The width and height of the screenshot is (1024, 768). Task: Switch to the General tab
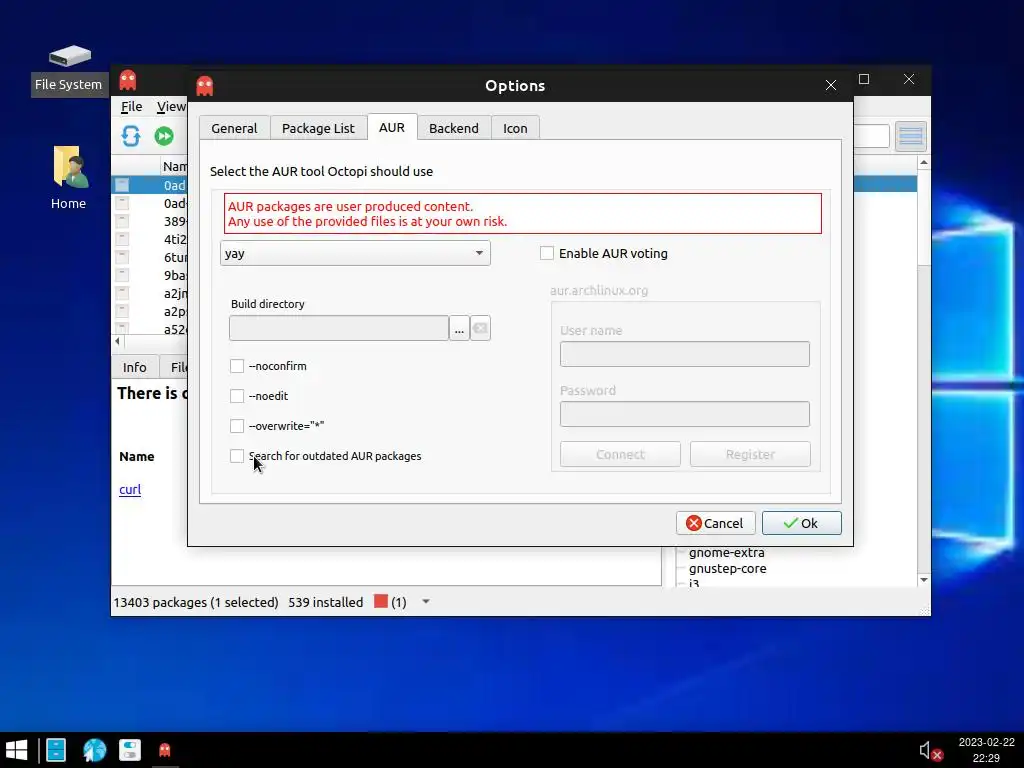234,128
